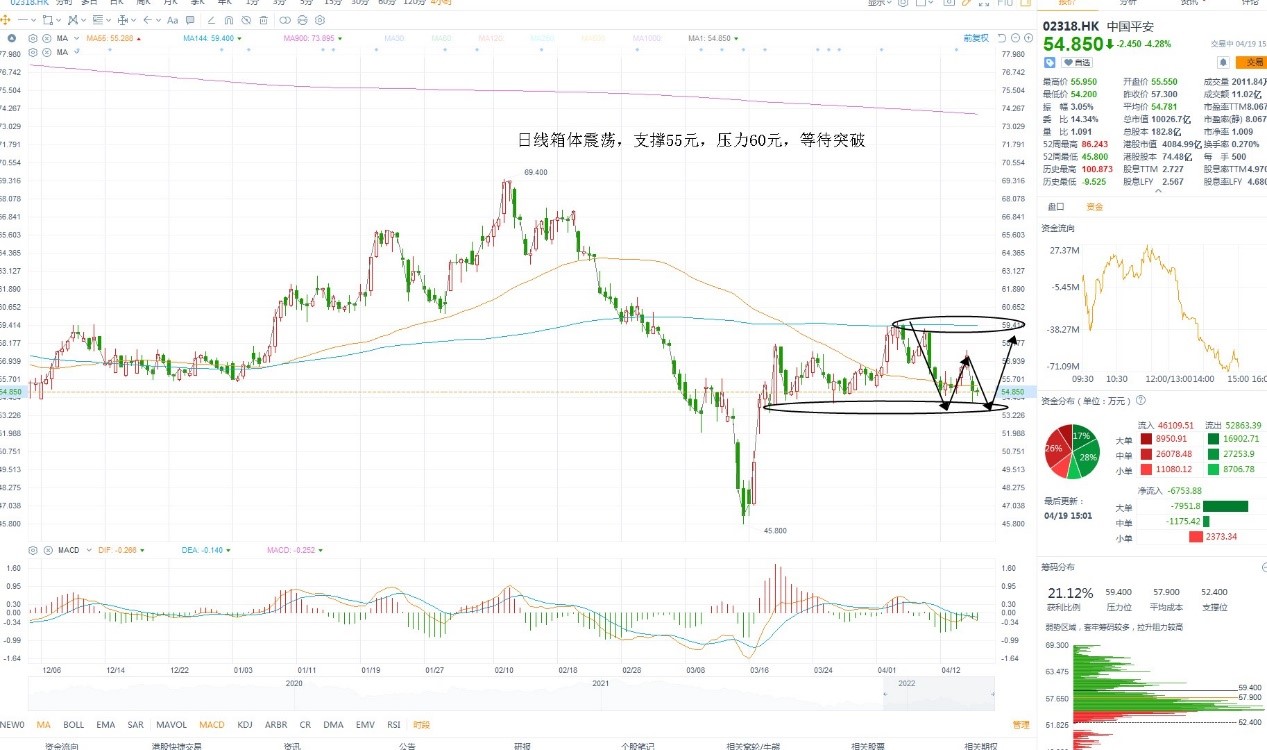This screenshot has width=1267, height=750.
Task: Select the ARBR indicator tab
Action: tap(276, 725)
